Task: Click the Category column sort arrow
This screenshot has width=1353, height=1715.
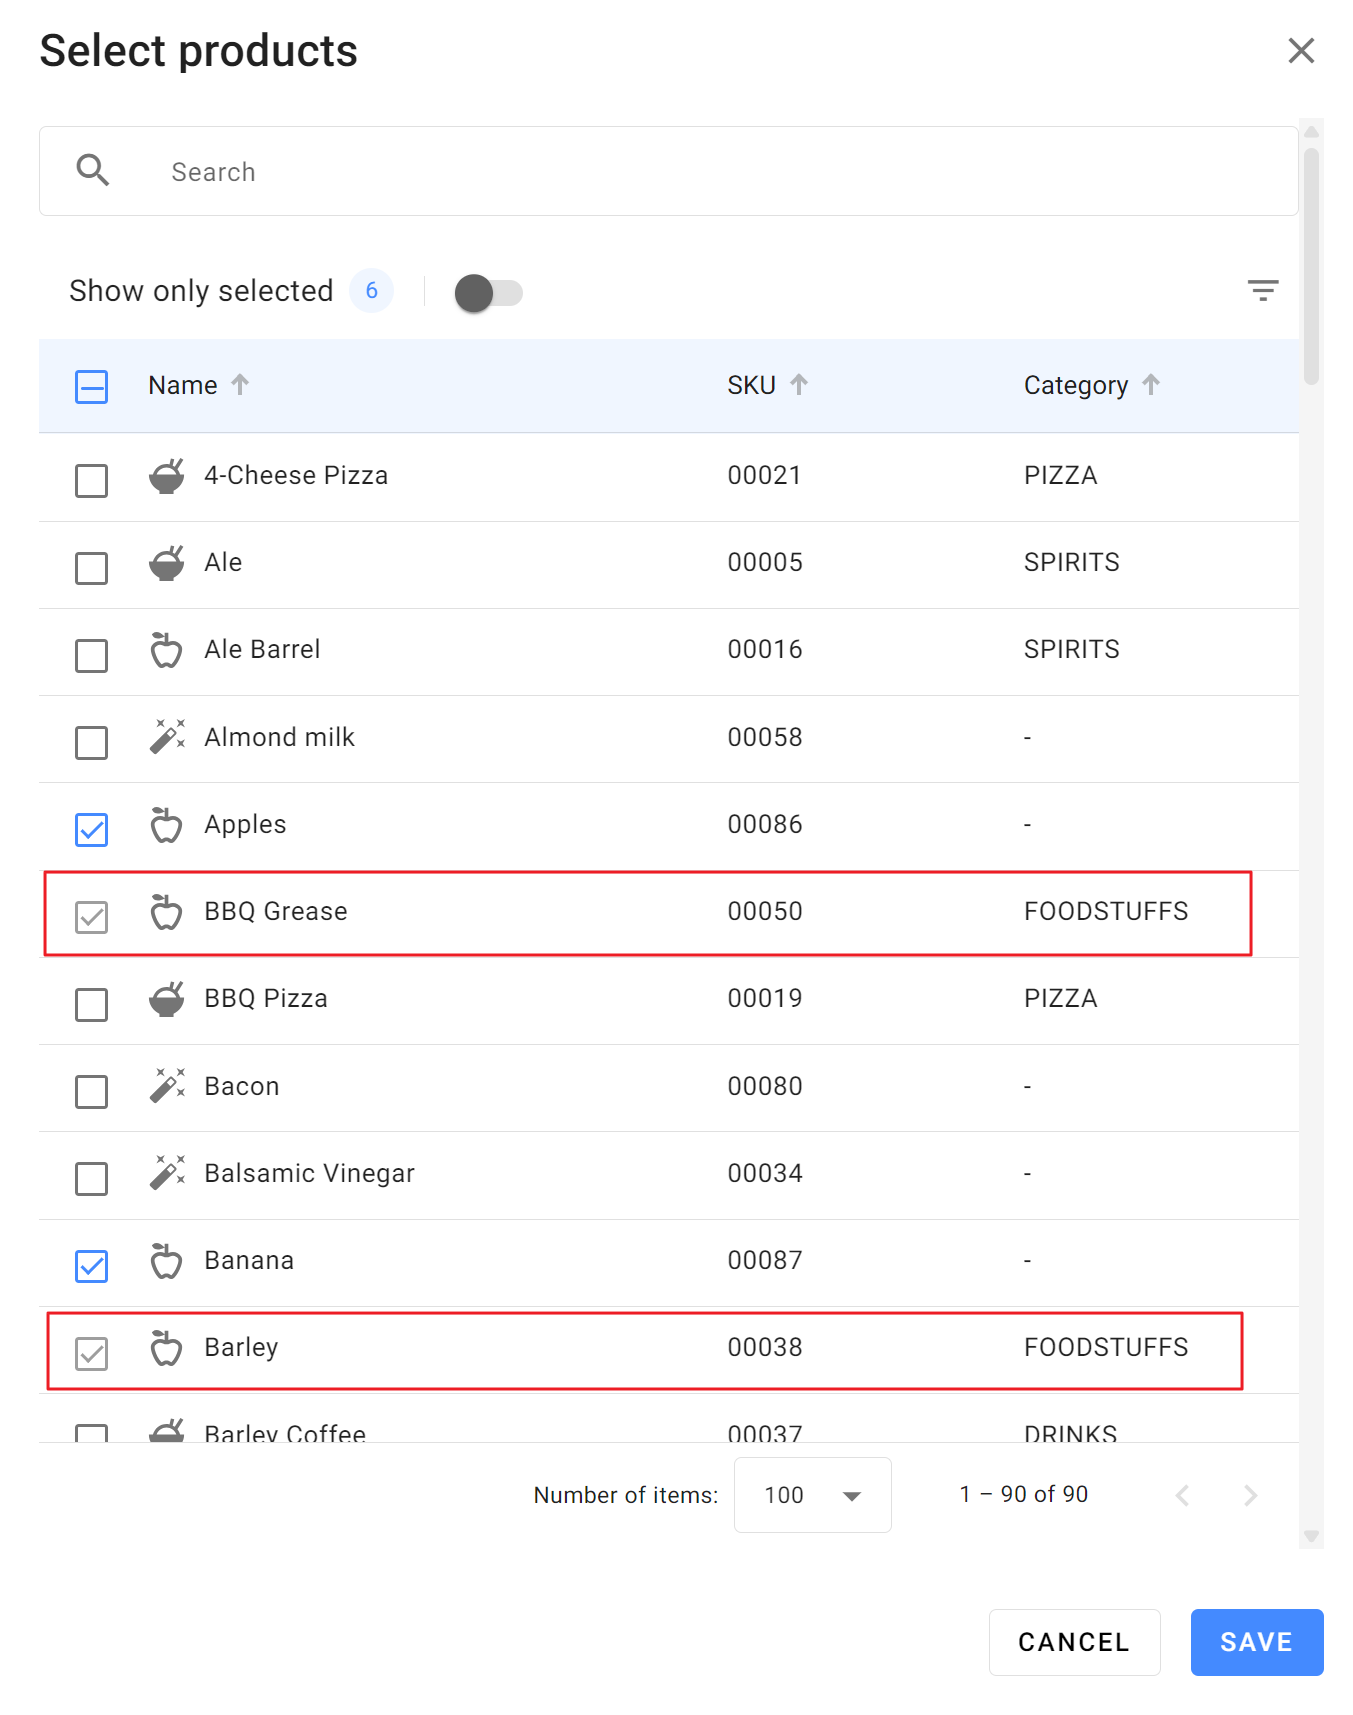Action: (1150, 385)
